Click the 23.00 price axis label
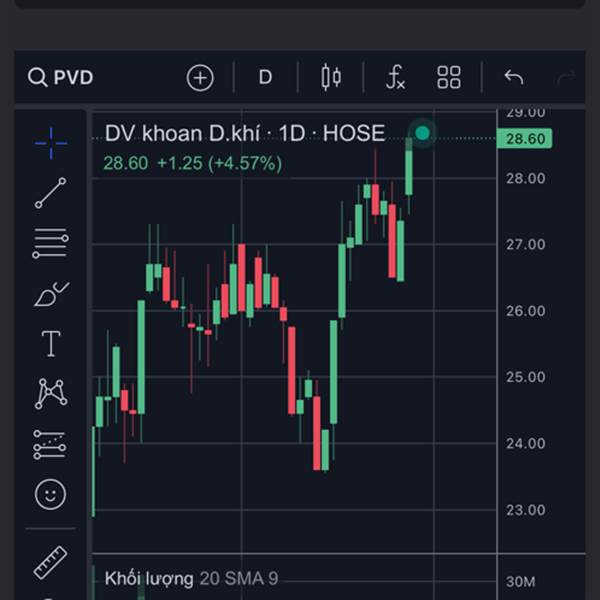600x600 pixels. (526, 510)
